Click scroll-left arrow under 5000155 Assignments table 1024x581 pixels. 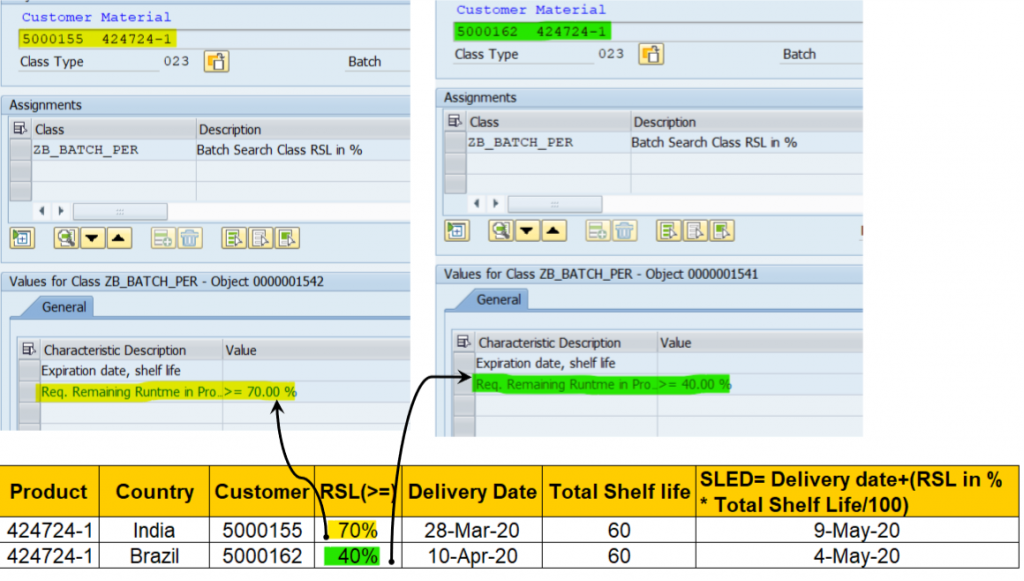[42, 211]
